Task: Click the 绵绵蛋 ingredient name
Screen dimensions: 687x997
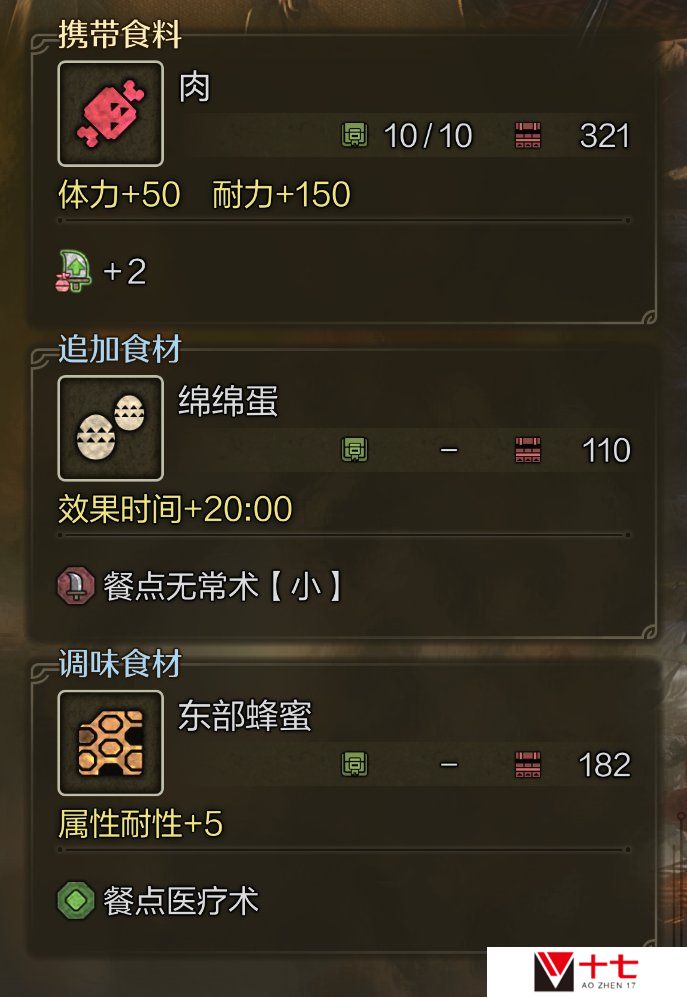Action: (x=228, y=401)
